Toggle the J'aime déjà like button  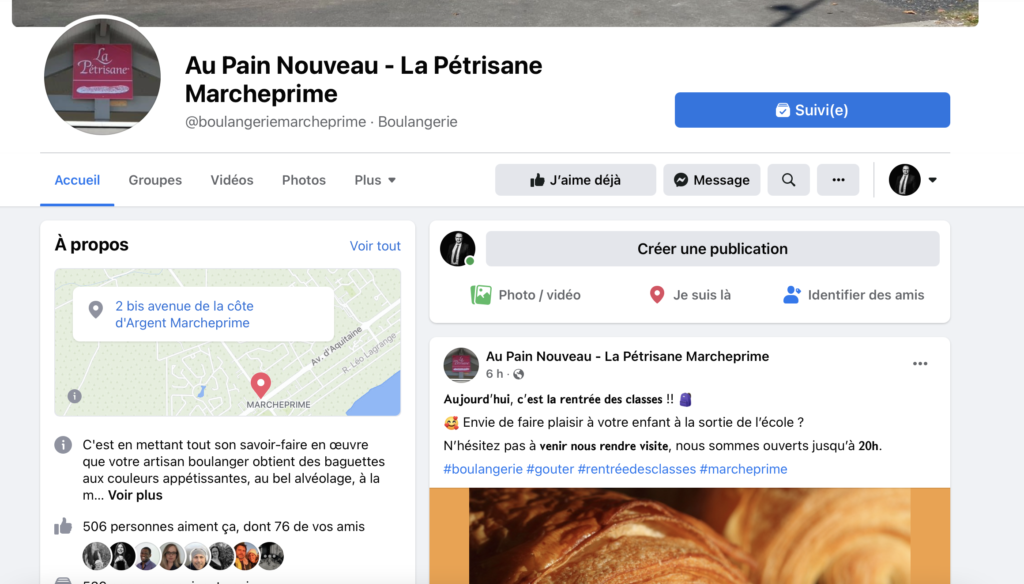point(575,180)
